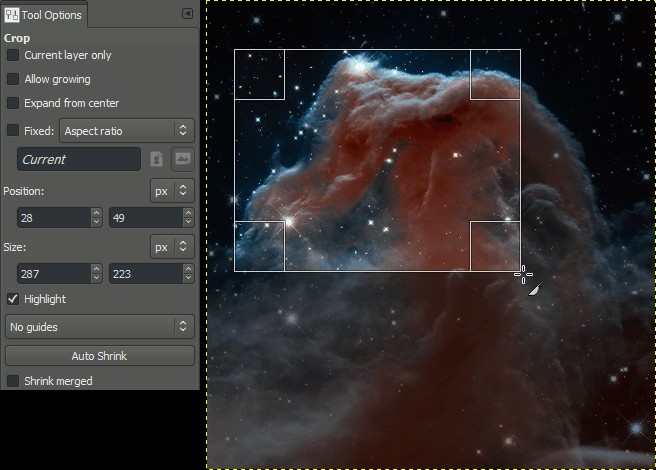Enable Expand from center option
This screenshot has width=656, height=470.
coord(13,103)
